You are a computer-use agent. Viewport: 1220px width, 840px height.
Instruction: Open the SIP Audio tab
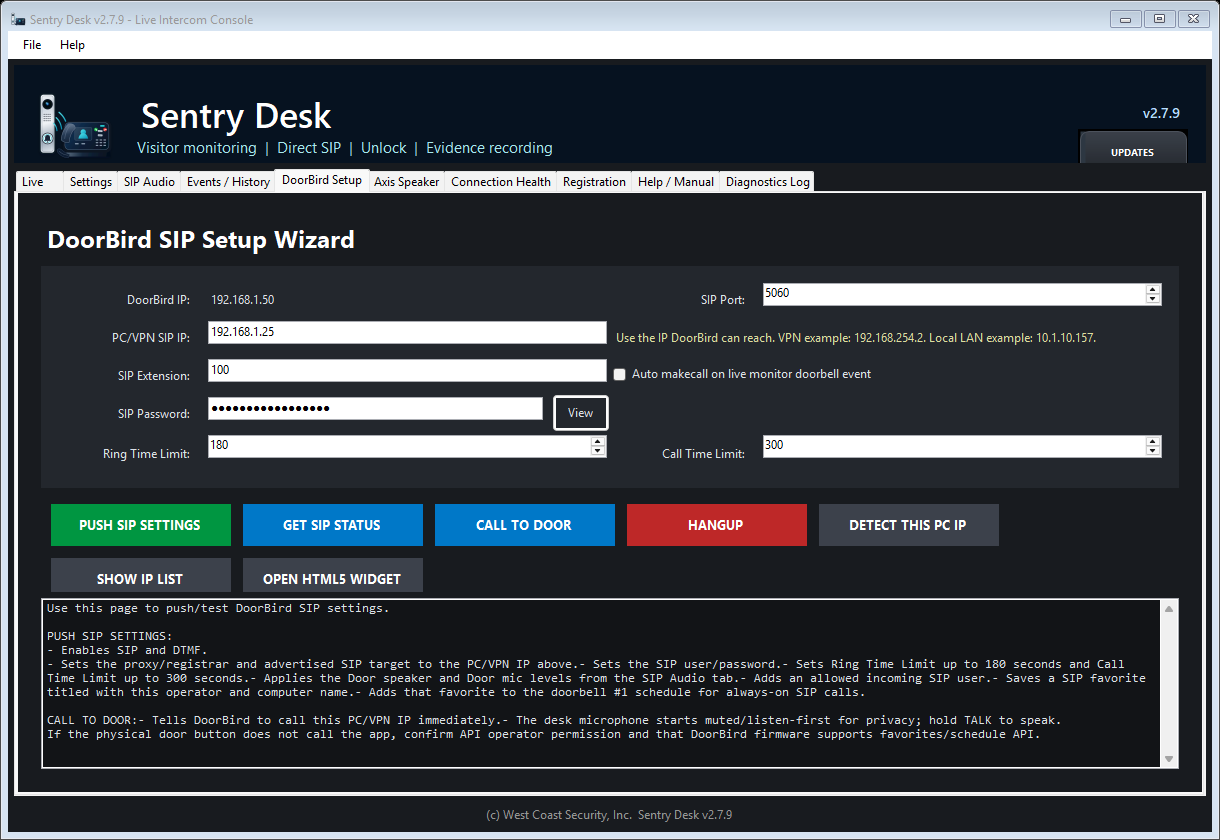point(149,182)
